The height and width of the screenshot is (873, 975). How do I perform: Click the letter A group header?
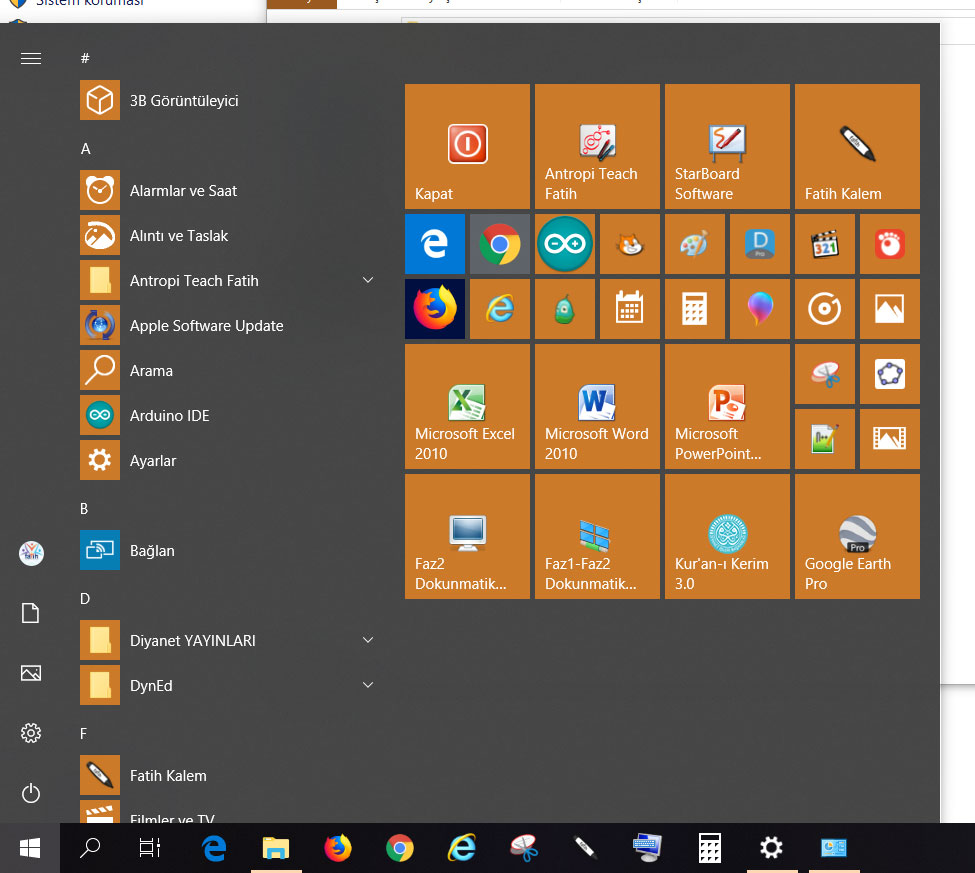pyautogui.click(x=86, y=149)
